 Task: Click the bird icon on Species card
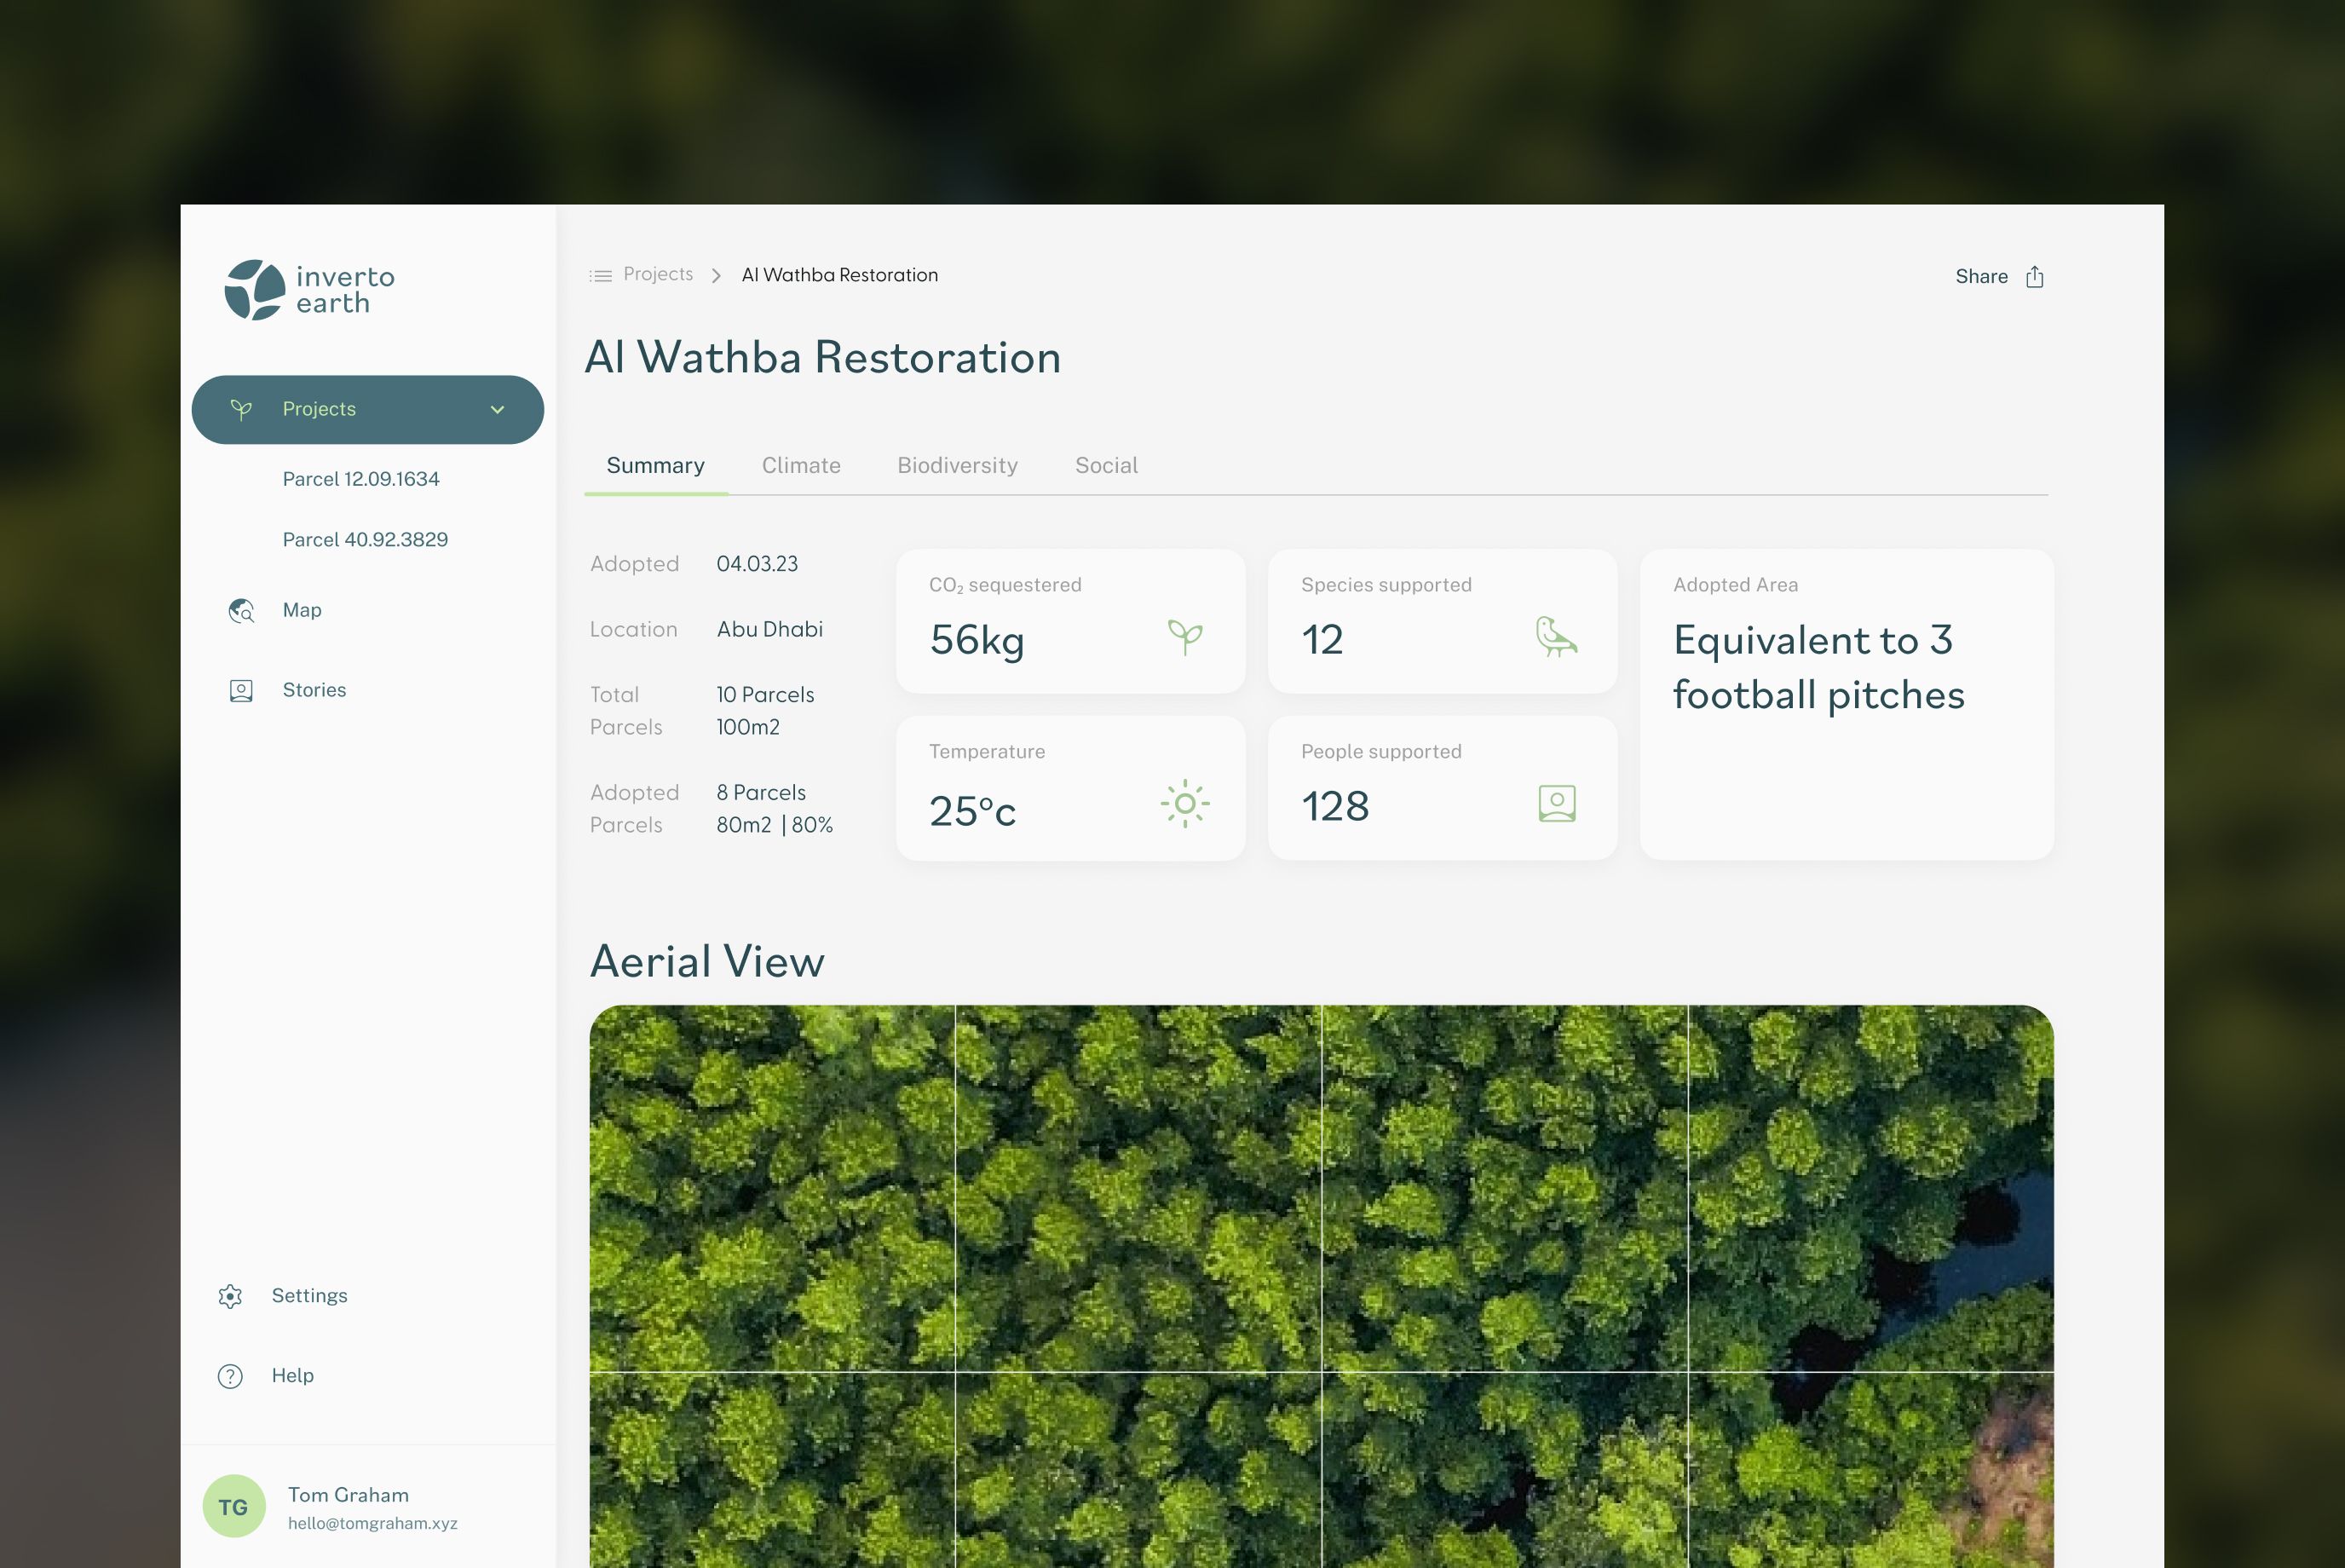point(1556,637)
